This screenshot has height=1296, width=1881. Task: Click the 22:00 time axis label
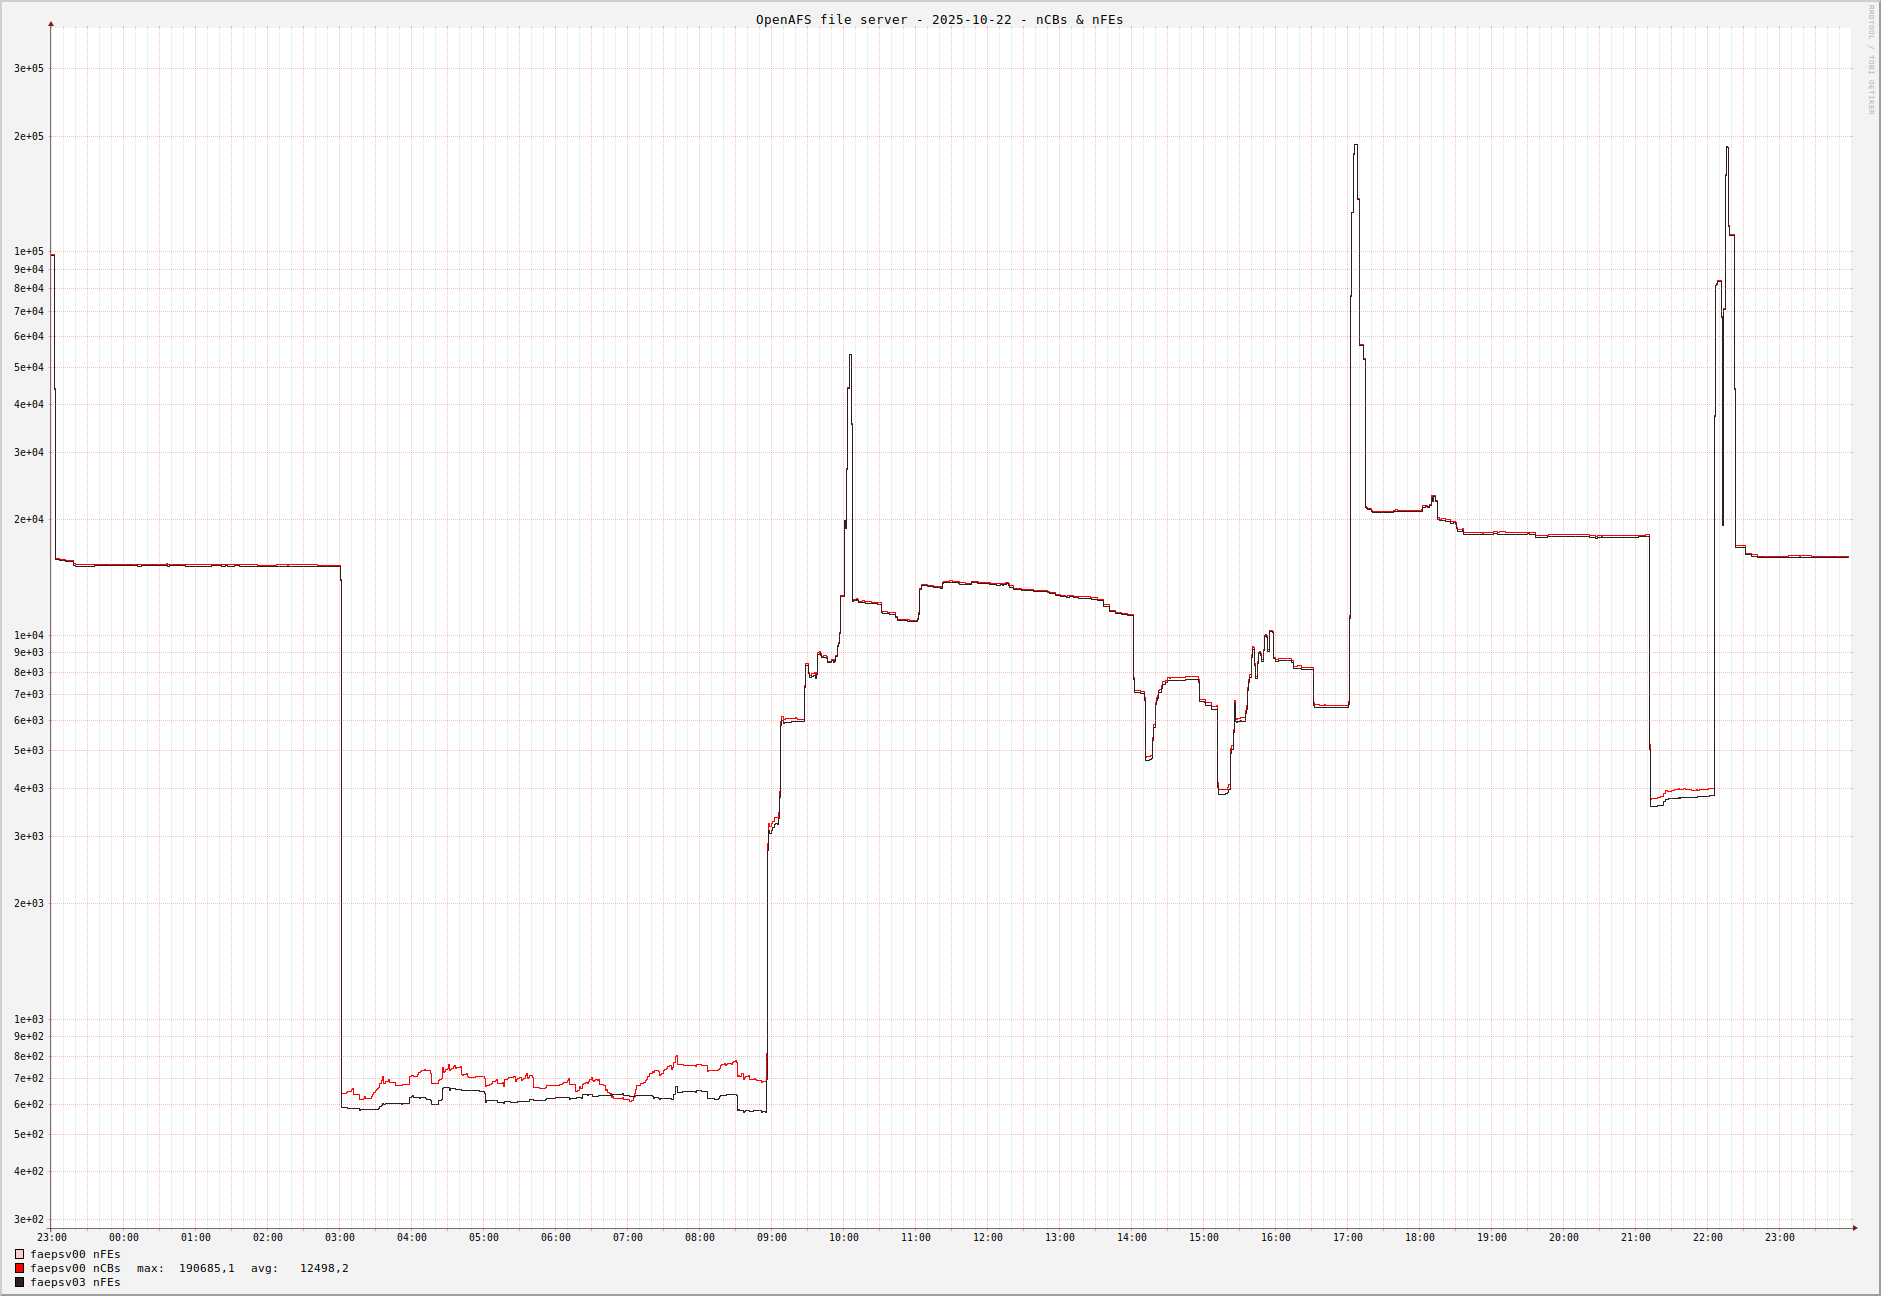click(x=1708, y=1238)
